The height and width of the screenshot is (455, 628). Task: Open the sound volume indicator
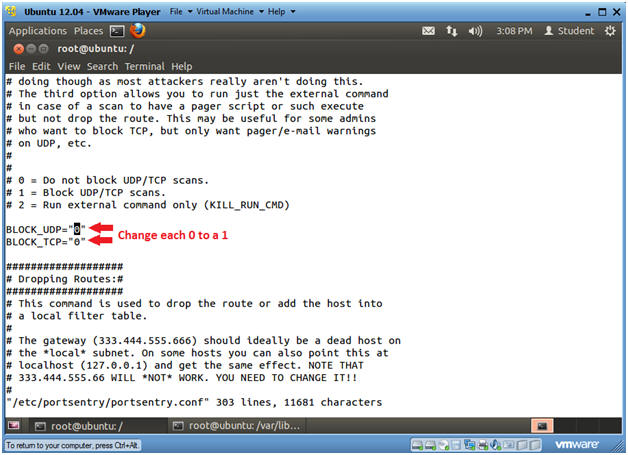point(475,31)
